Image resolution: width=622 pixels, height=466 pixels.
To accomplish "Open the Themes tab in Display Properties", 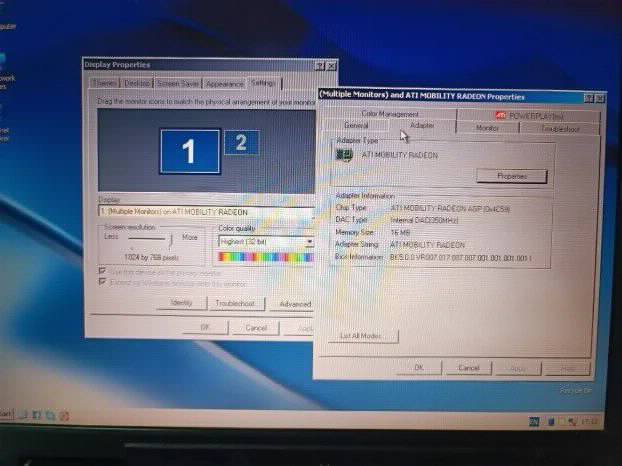I will (x=105, y=83).
